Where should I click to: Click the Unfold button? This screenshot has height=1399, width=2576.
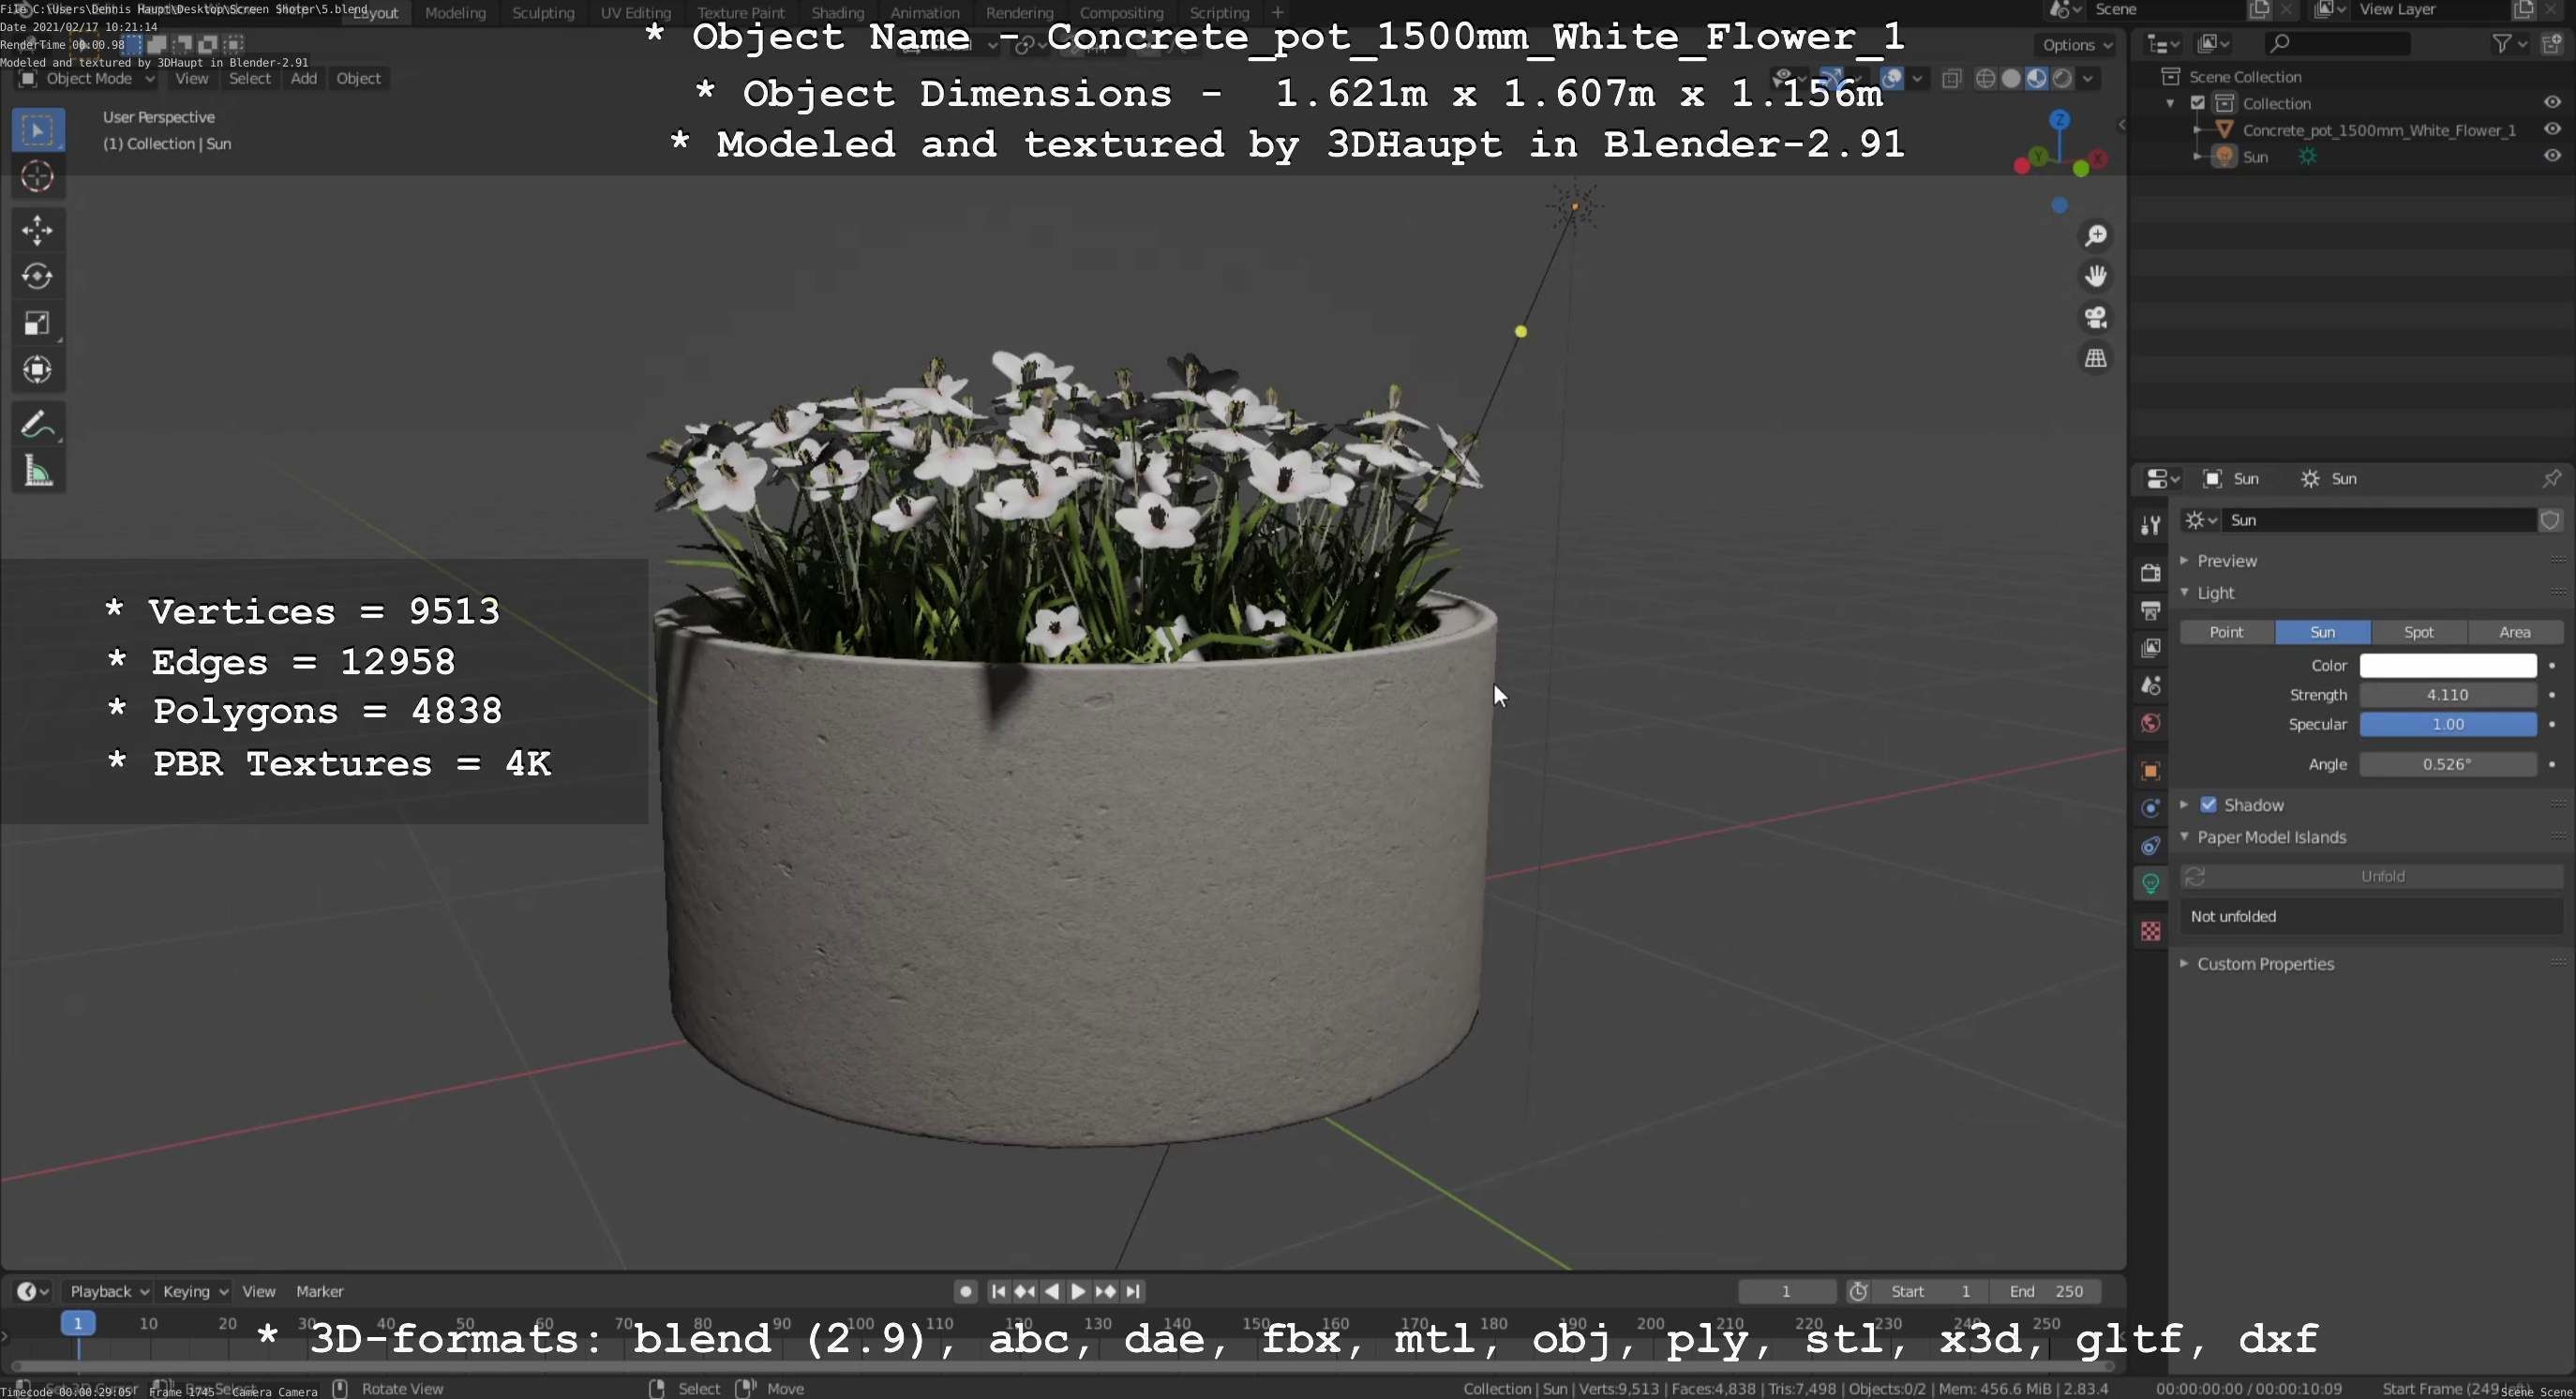(2371, 876)
